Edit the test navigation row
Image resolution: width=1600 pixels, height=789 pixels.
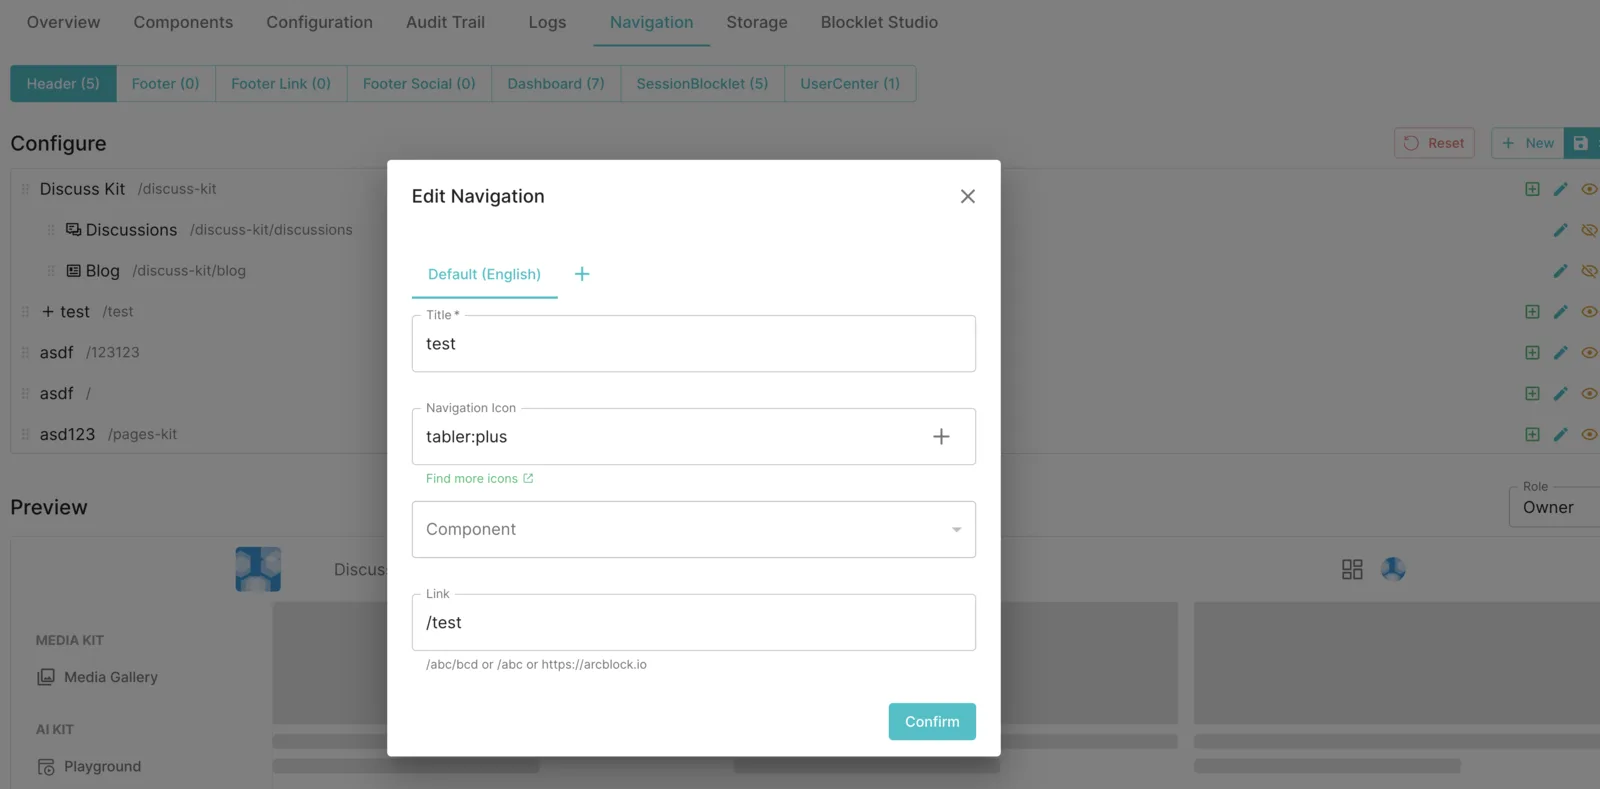coord(1560,312)
